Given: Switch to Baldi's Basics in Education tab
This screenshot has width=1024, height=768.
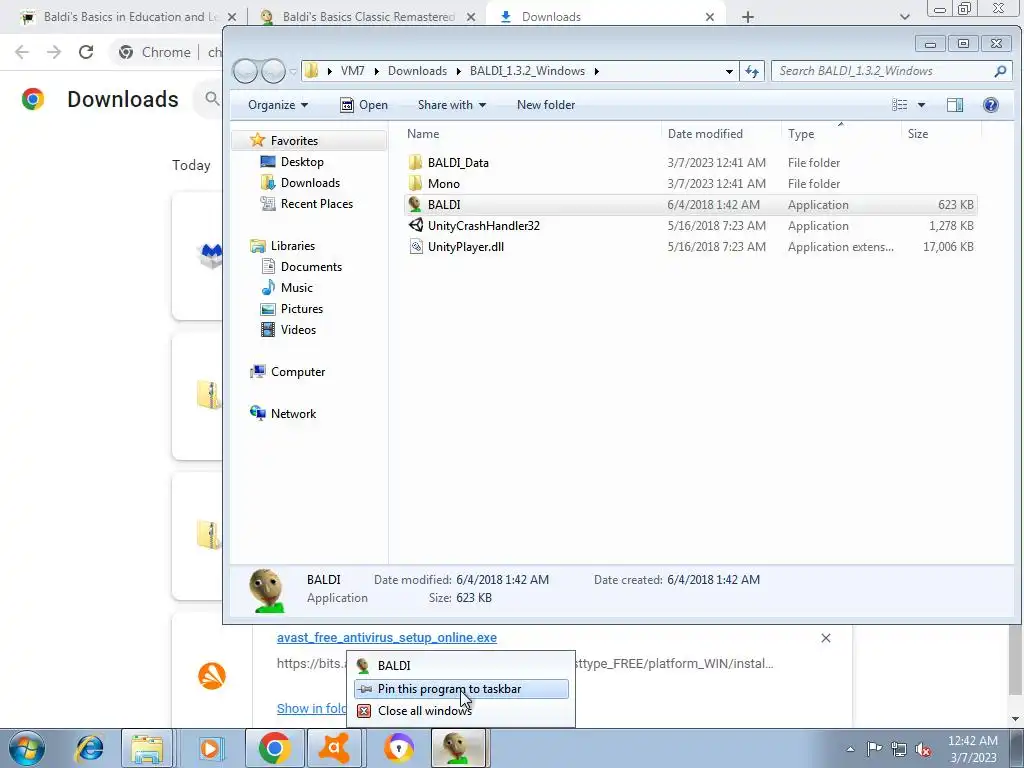Looking at the screenshot, I should tap(128, 17).
